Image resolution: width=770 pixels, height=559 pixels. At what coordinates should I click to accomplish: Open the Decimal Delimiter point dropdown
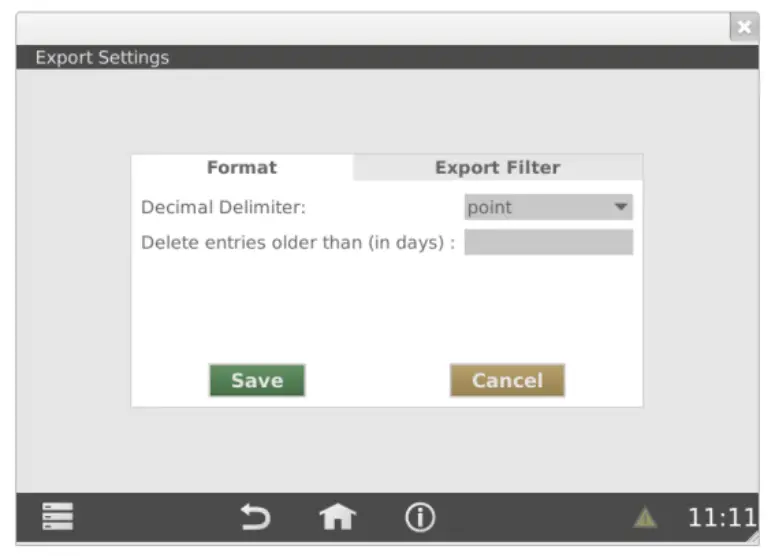point(549,207)
